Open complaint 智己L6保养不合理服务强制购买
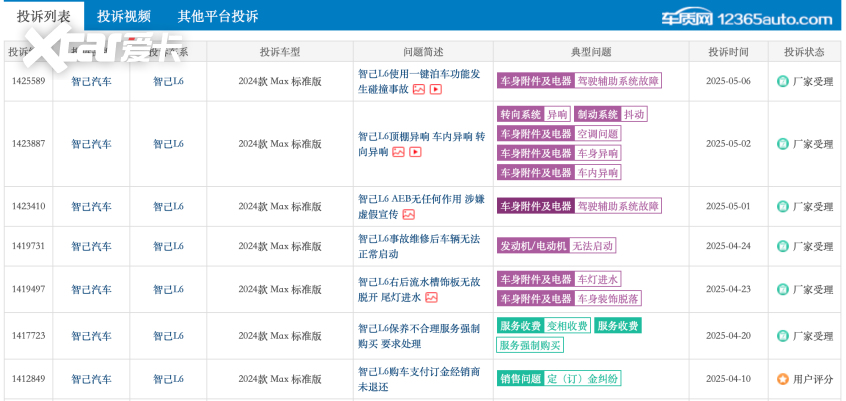Screen dimensions: 846x401 [419, 336]
